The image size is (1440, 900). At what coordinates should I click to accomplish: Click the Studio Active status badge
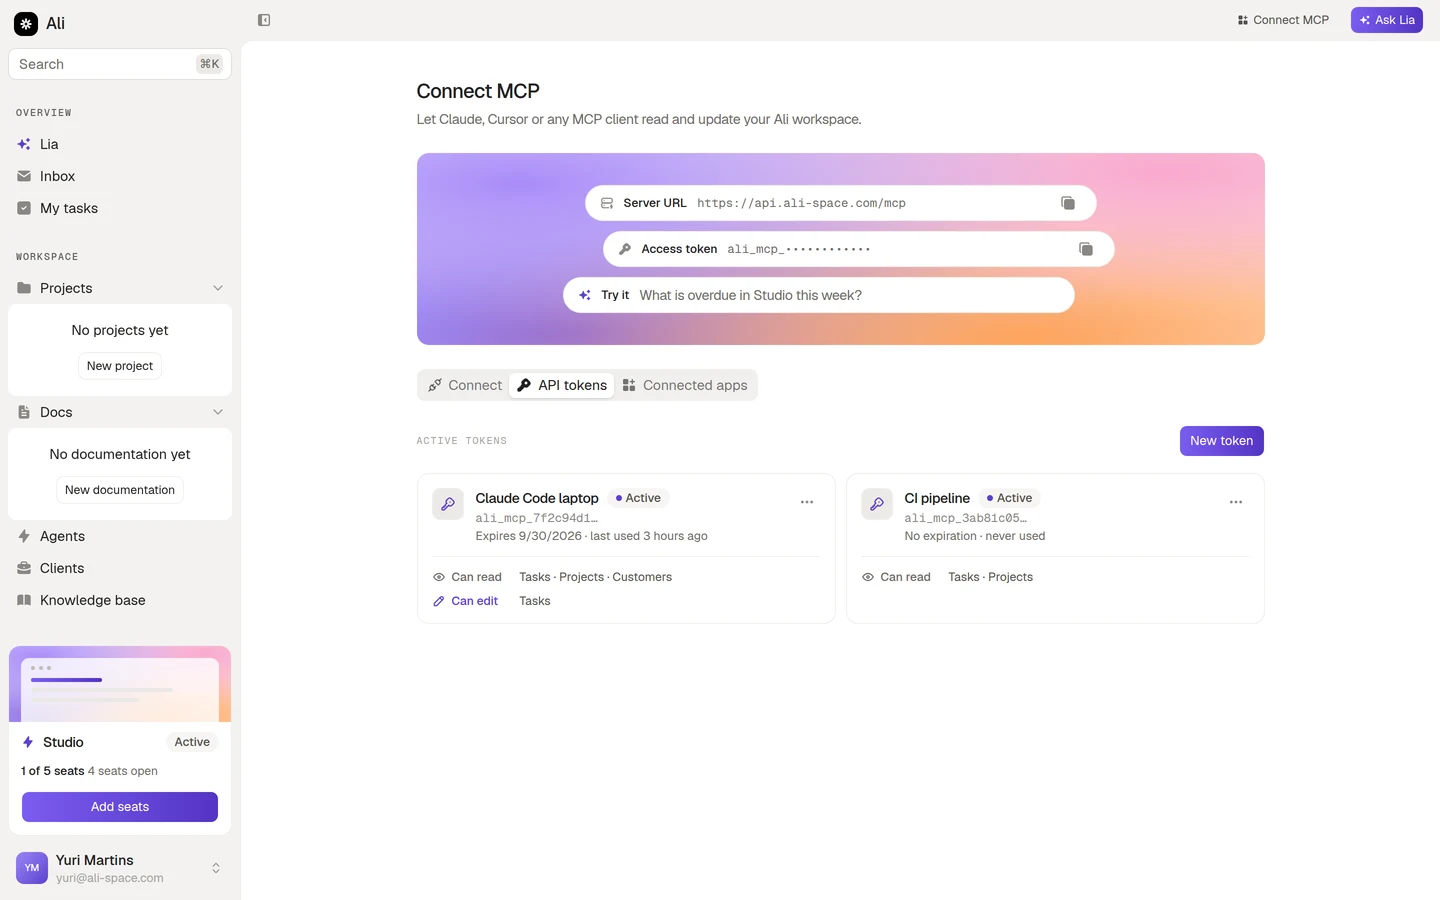tap(192, 742)
